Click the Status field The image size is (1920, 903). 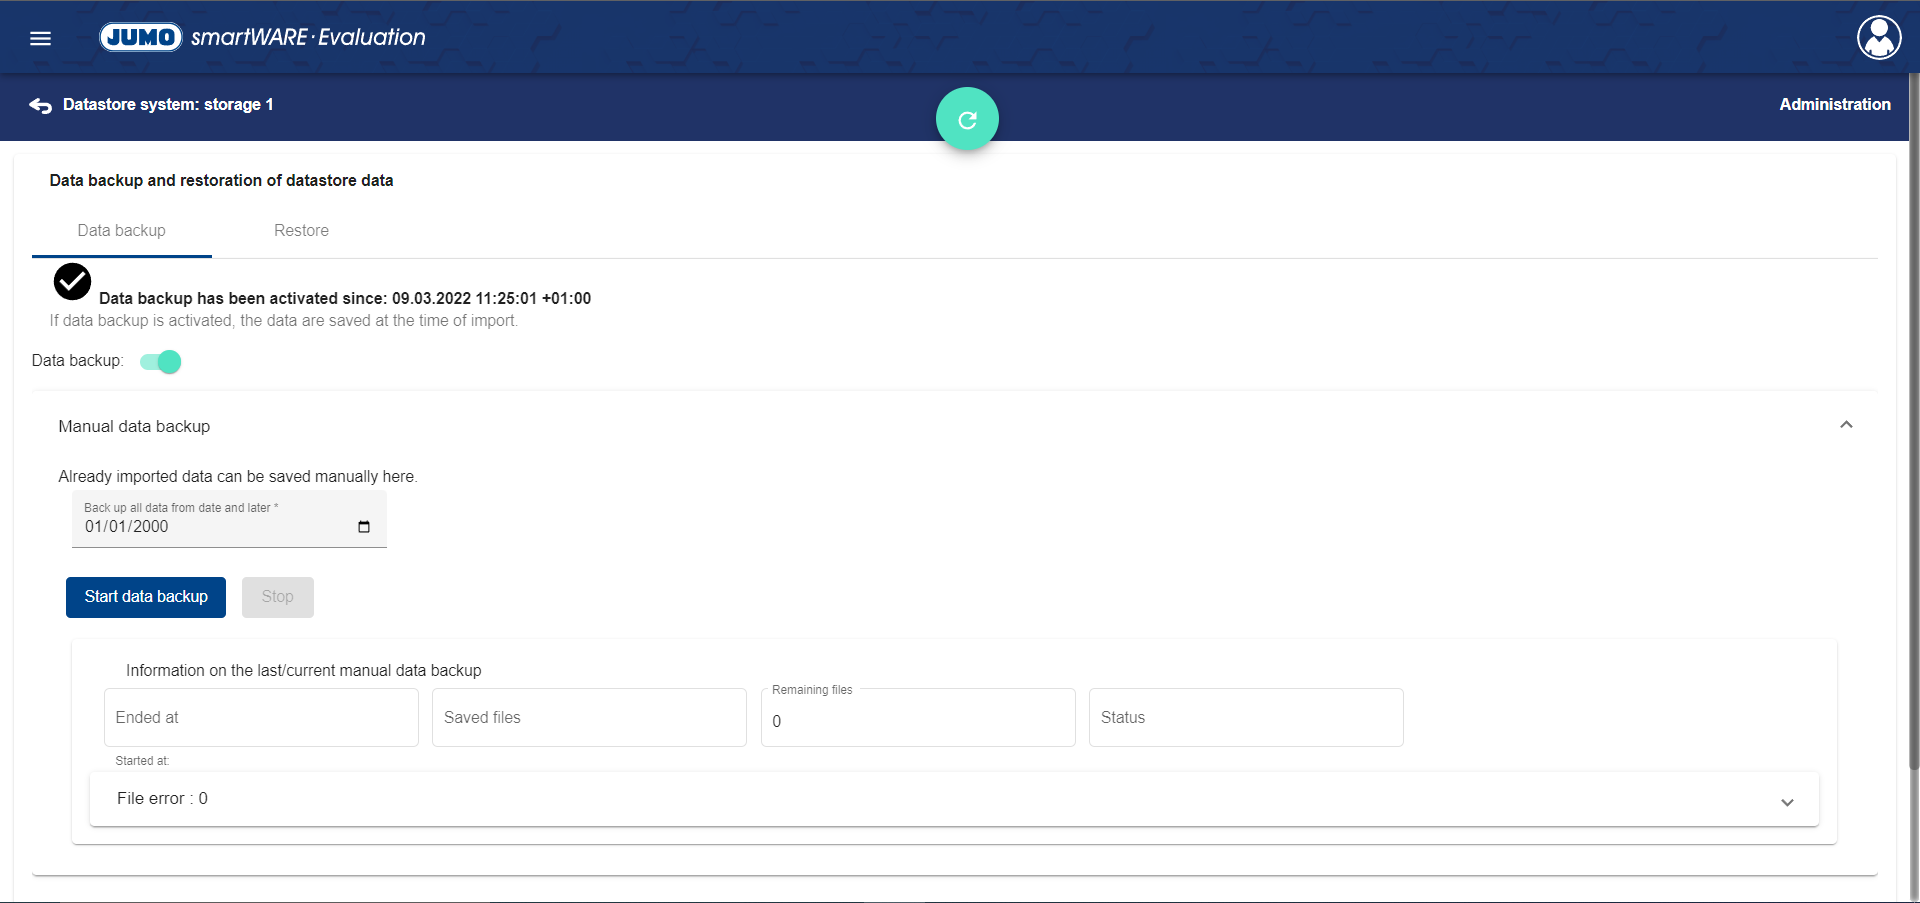(1245, 718)
